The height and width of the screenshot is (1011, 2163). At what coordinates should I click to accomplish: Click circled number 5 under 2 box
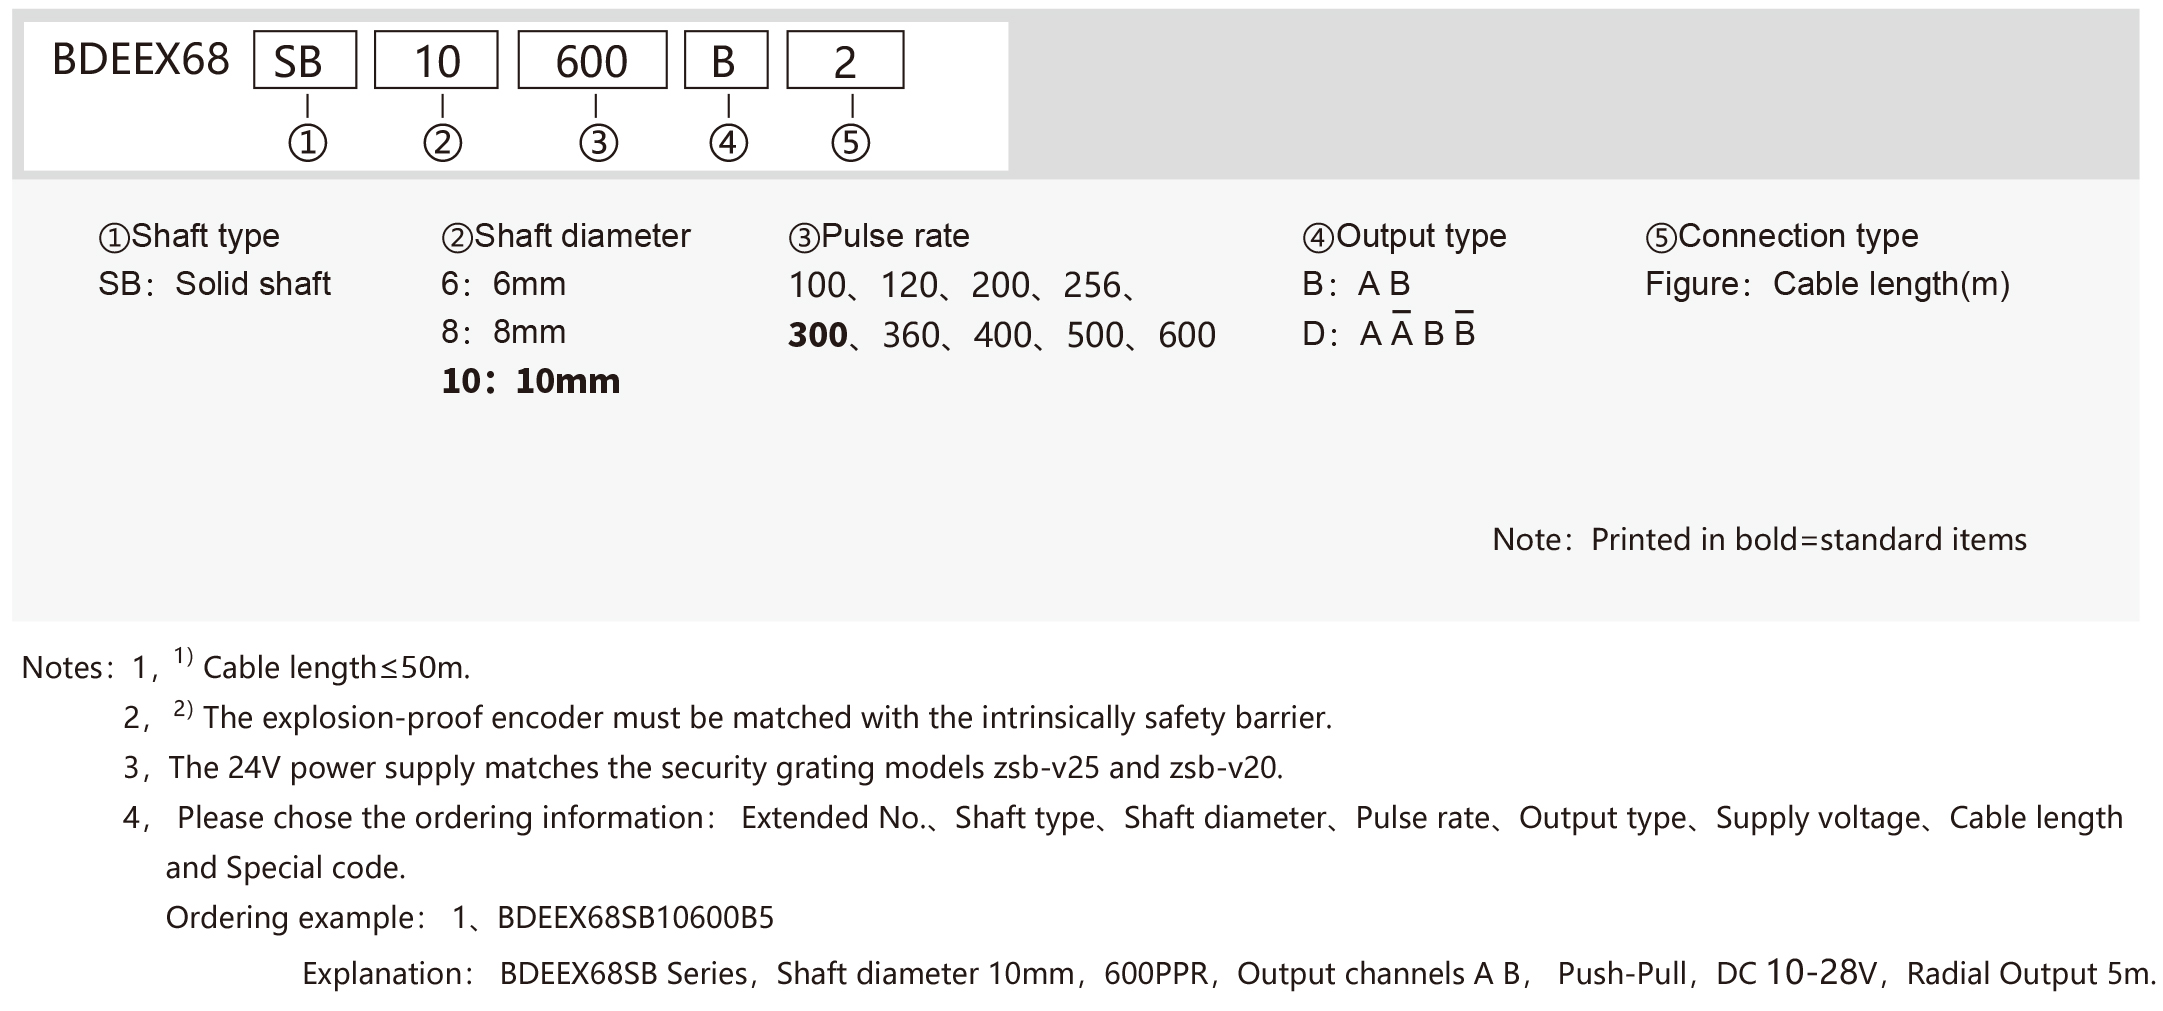(x=850, y=143)
